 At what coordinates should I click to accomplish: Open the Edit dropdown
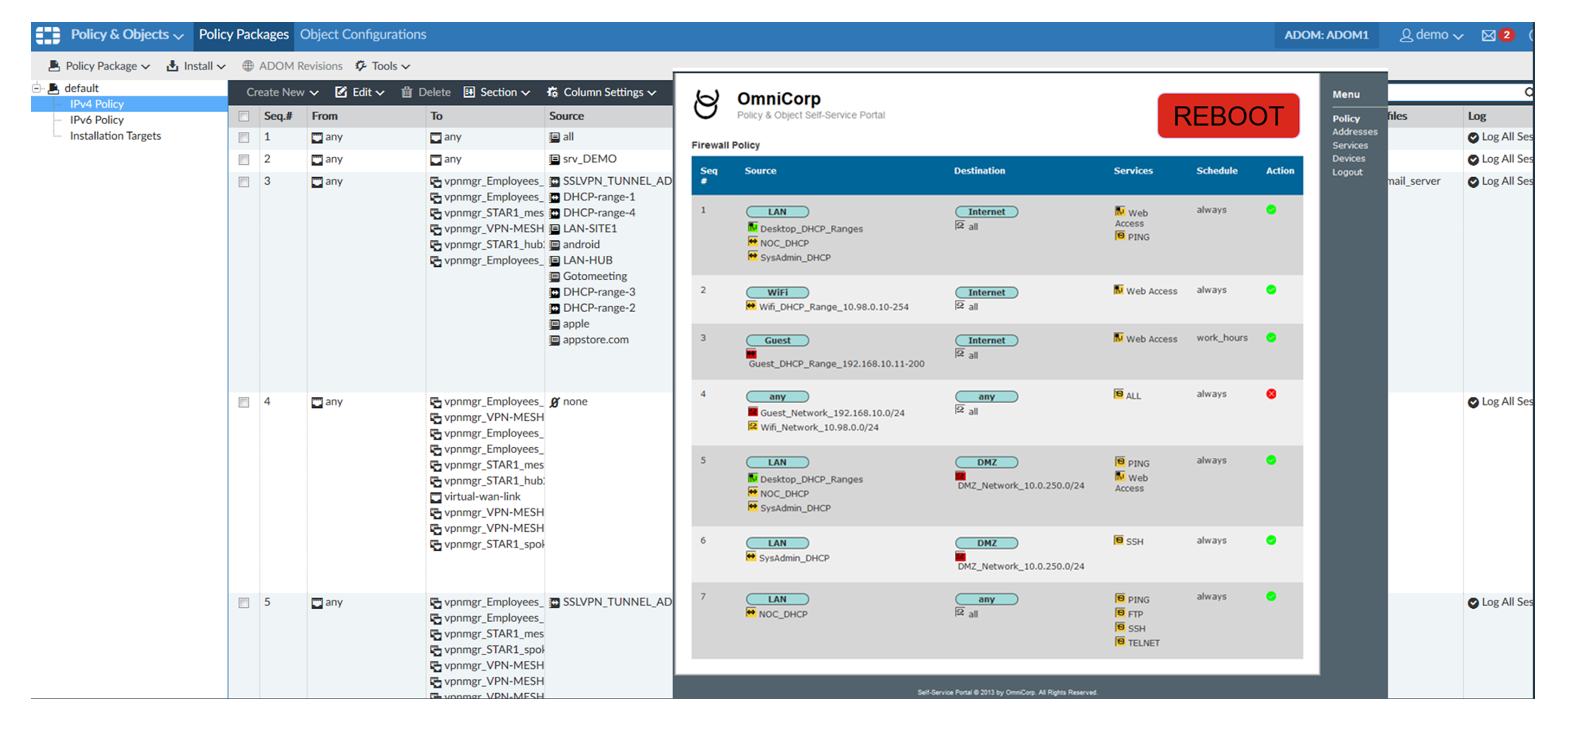point(360,92)
